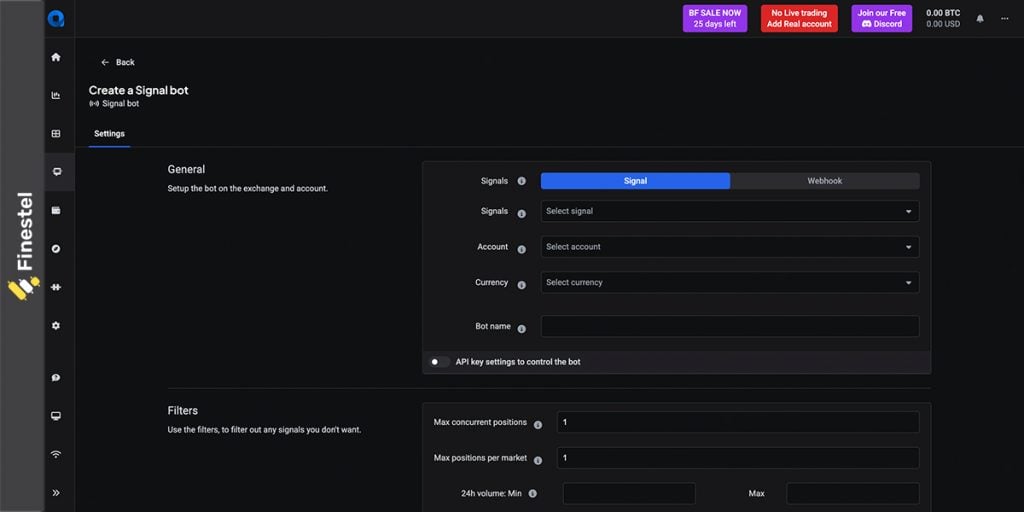The width and height of the screenshot is (1024, 512).
Task: Click info icon beside Signal/Webhook selector
Action: point(522,181)
